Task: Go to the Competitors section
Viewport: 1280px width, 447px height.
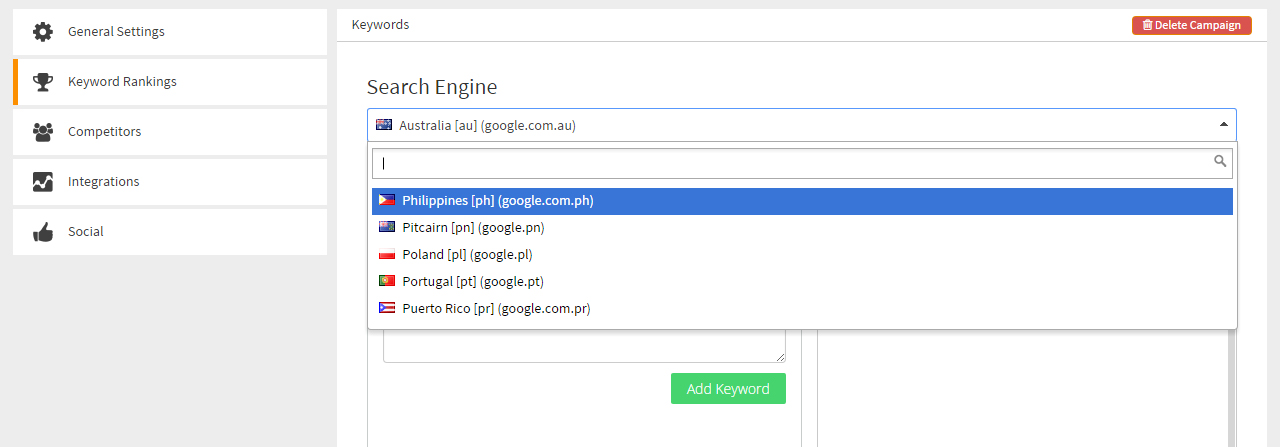Action: coord(104,132)
